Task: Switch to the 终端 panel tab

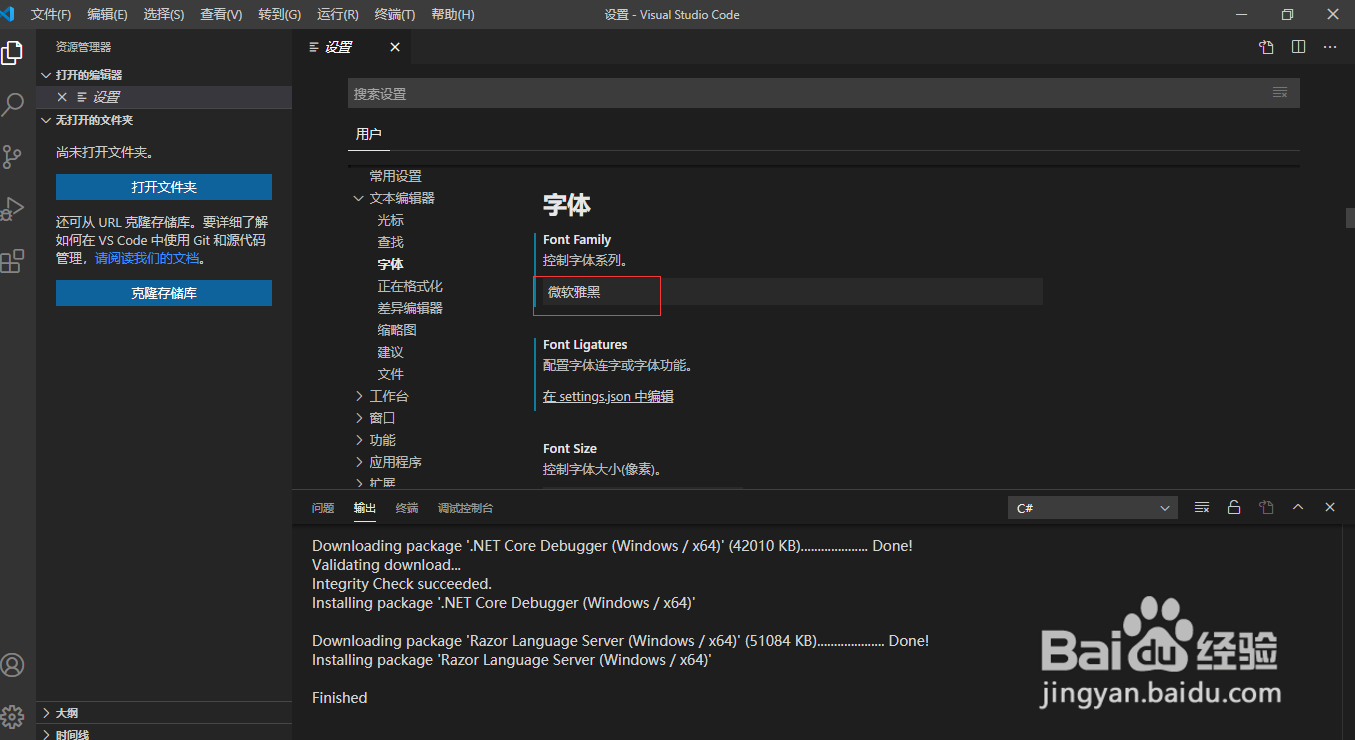Action: [x=405, y=507]
